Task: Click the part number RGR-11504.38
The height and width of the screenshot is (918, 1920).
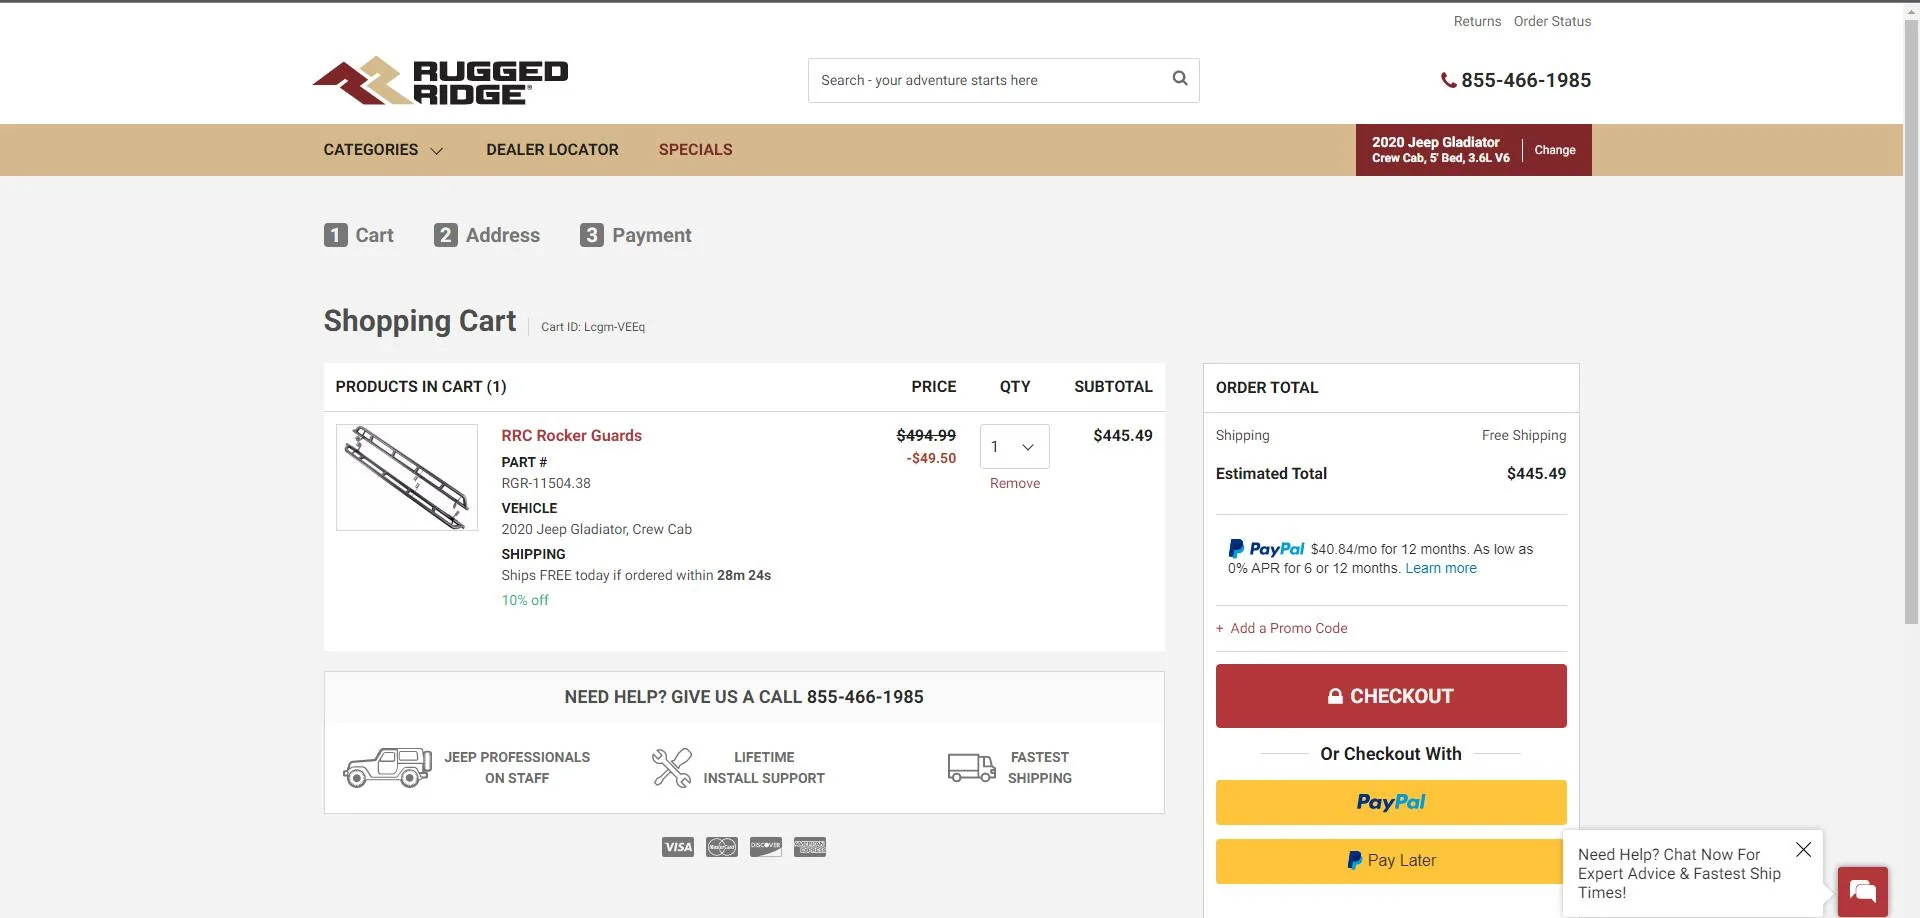Action: [546, 483]
